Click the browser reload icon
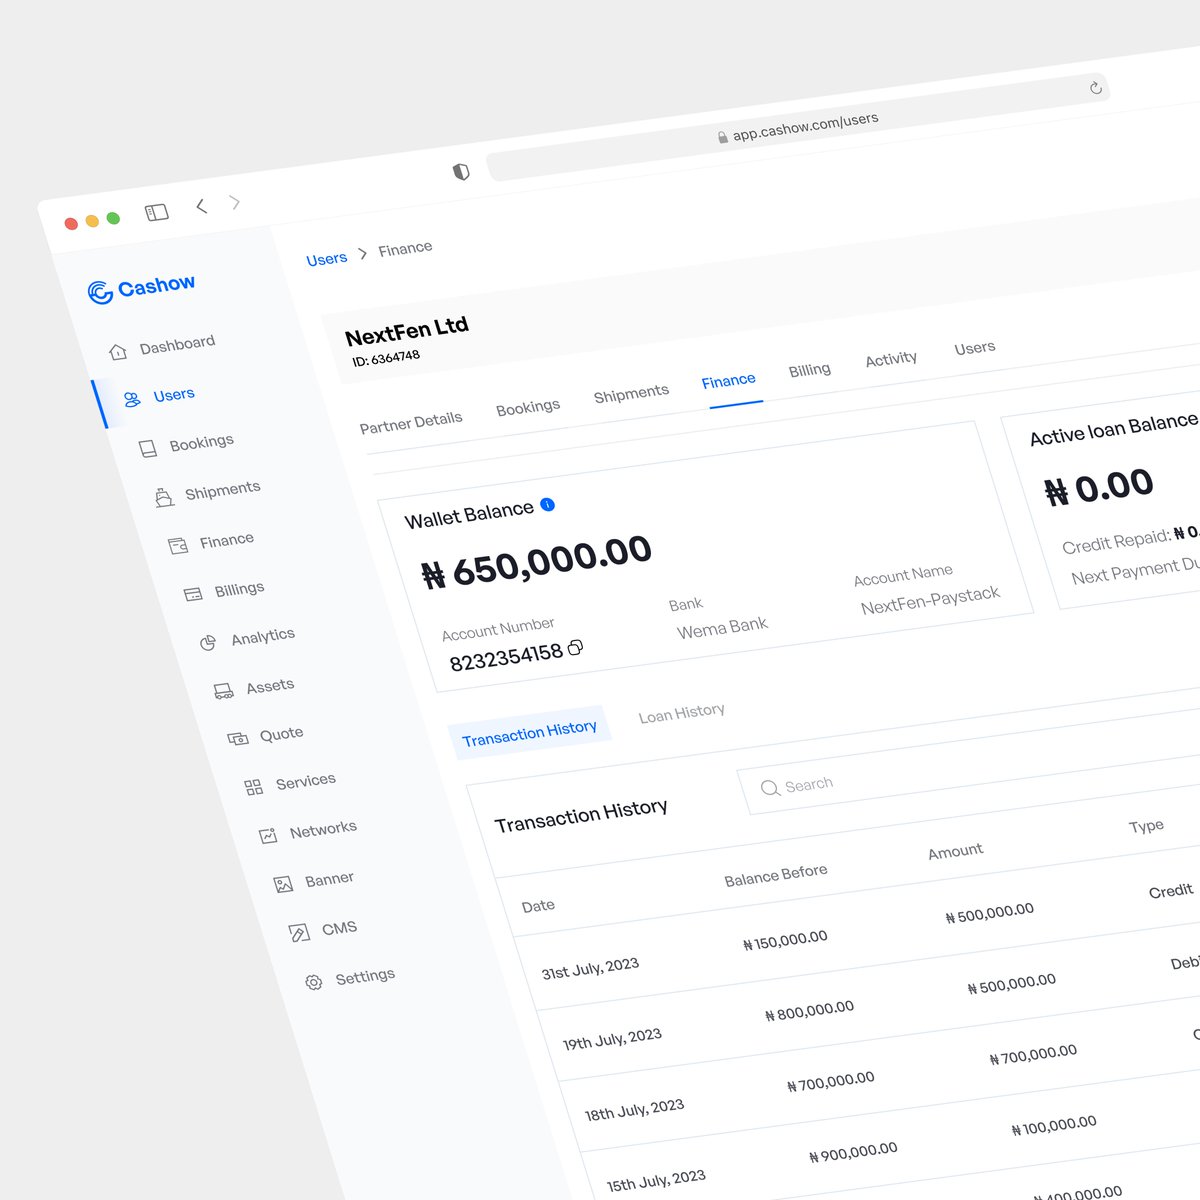This screenshot has width=1200, height=1200. (1096, 88)
